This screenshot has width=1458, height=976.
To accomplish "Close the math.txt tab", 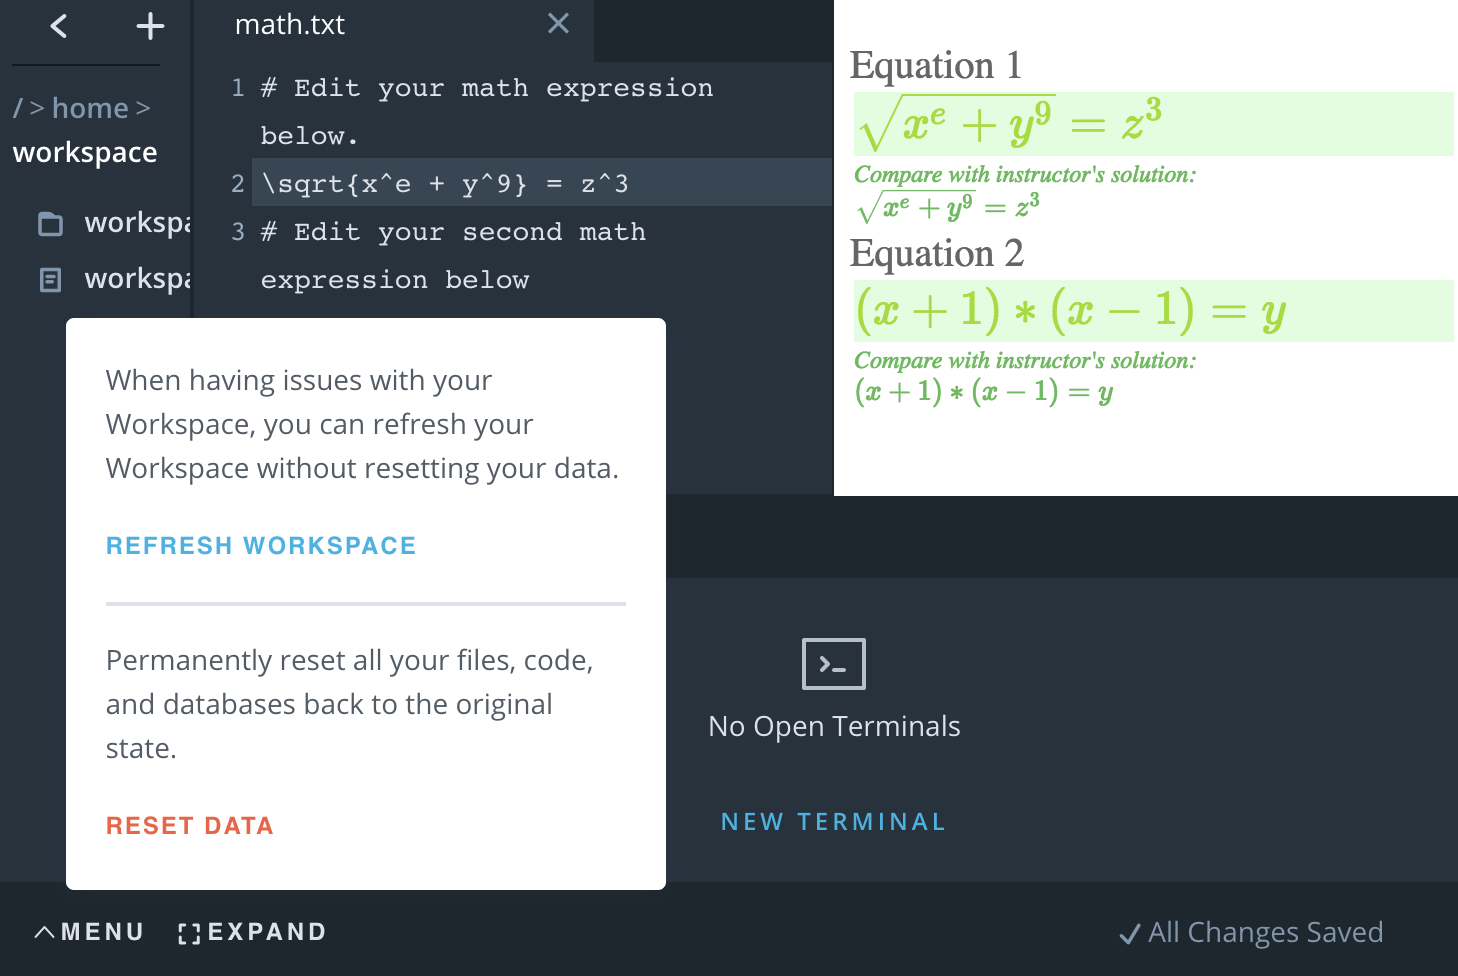I will point(558,24).
